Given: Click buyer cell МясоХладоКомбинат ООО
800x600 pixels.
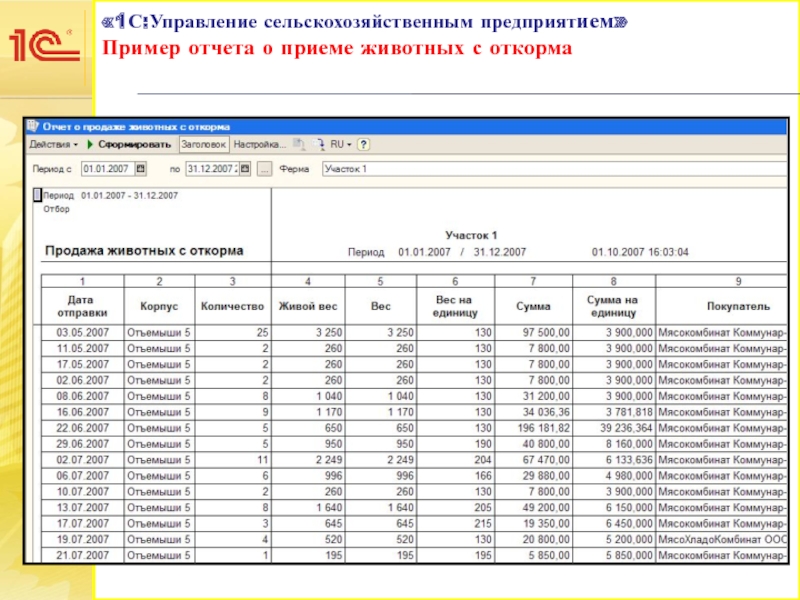Looking at the screenshot, I should pos(722,539).
